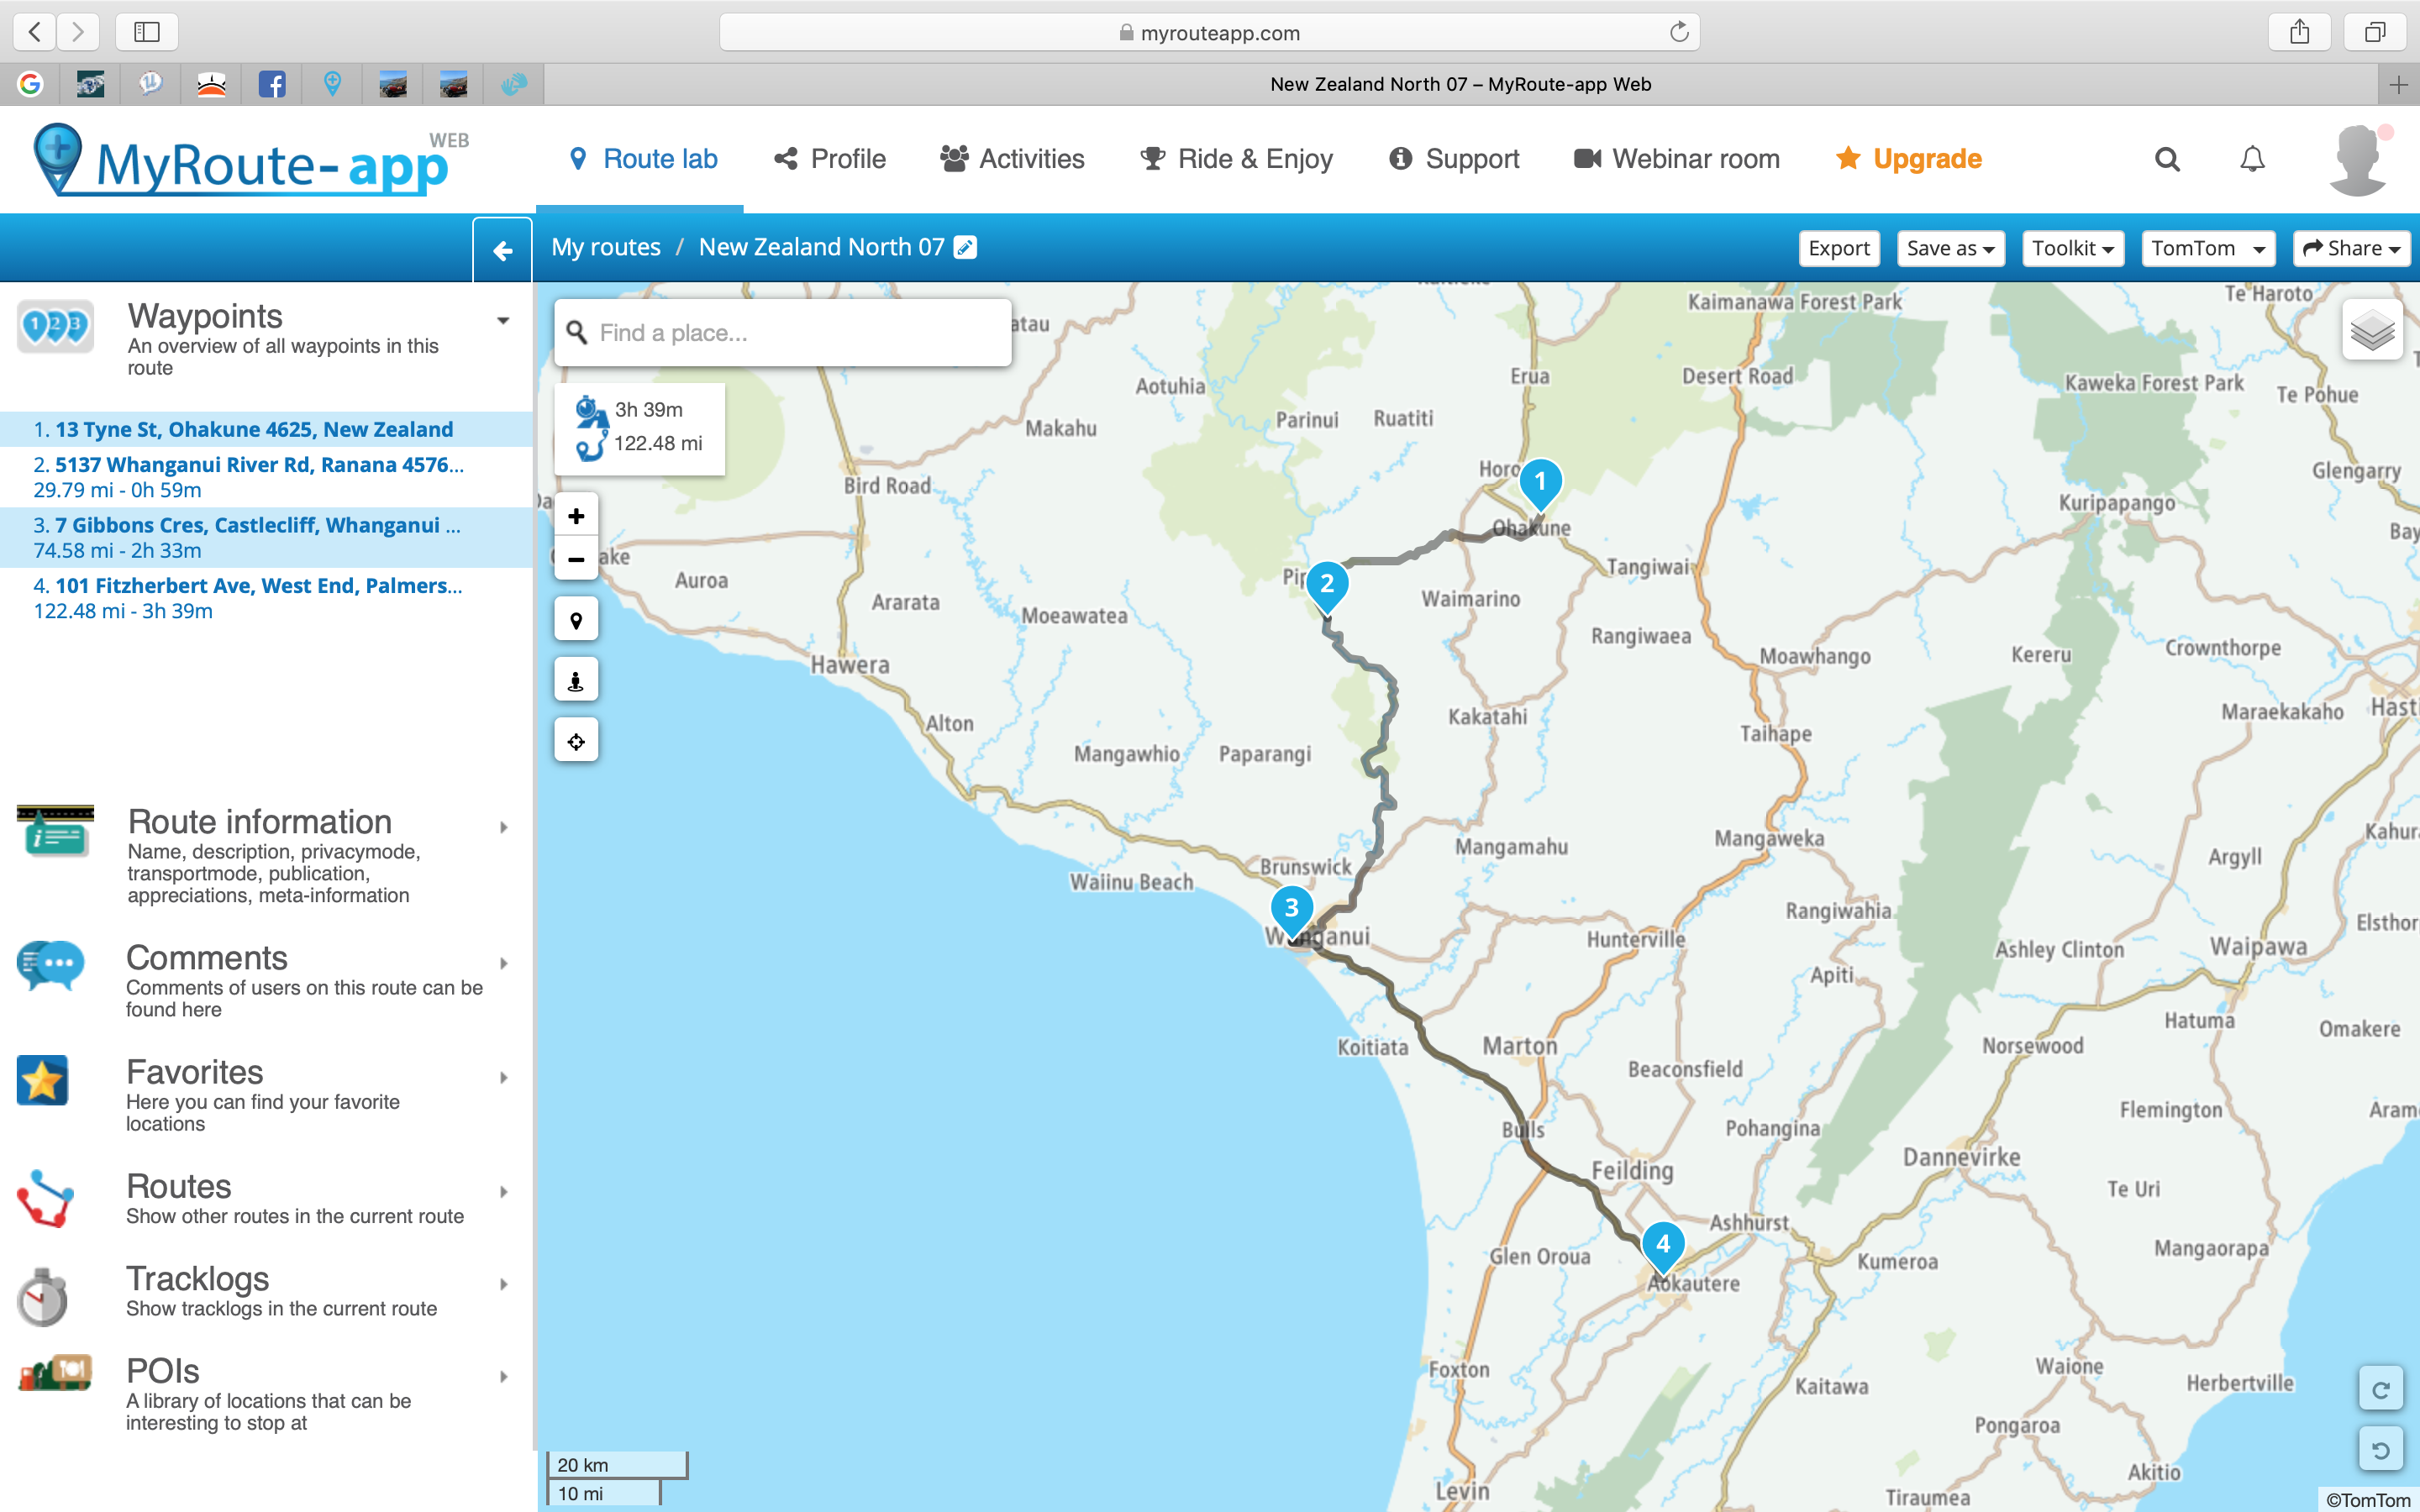
Task: Open the street view pegman tool
Action: [576, 681]
